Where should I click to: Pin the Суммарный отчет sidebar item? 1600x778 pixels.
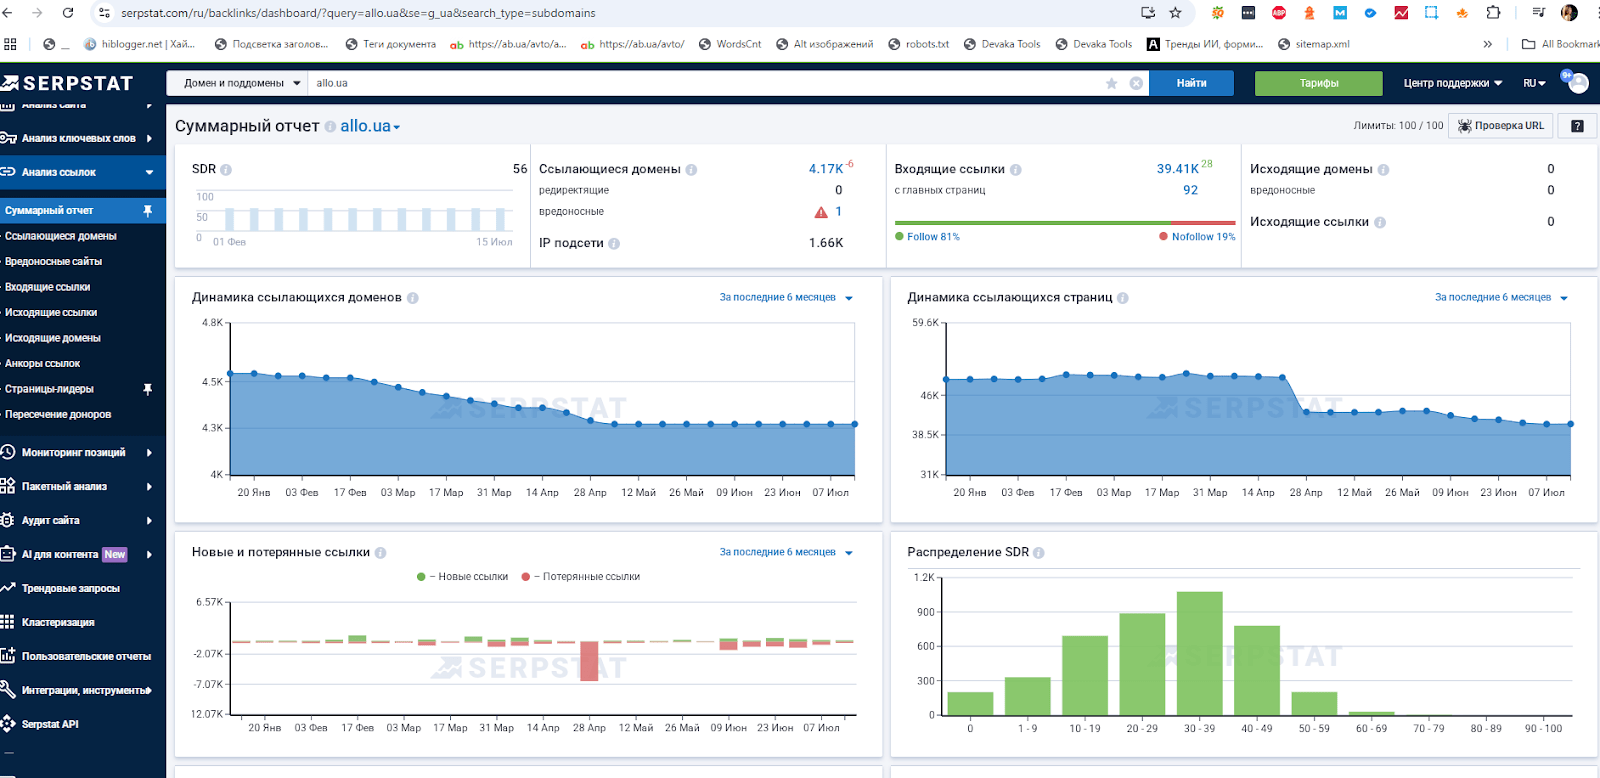pyautogui.click(x=148, y=210)
